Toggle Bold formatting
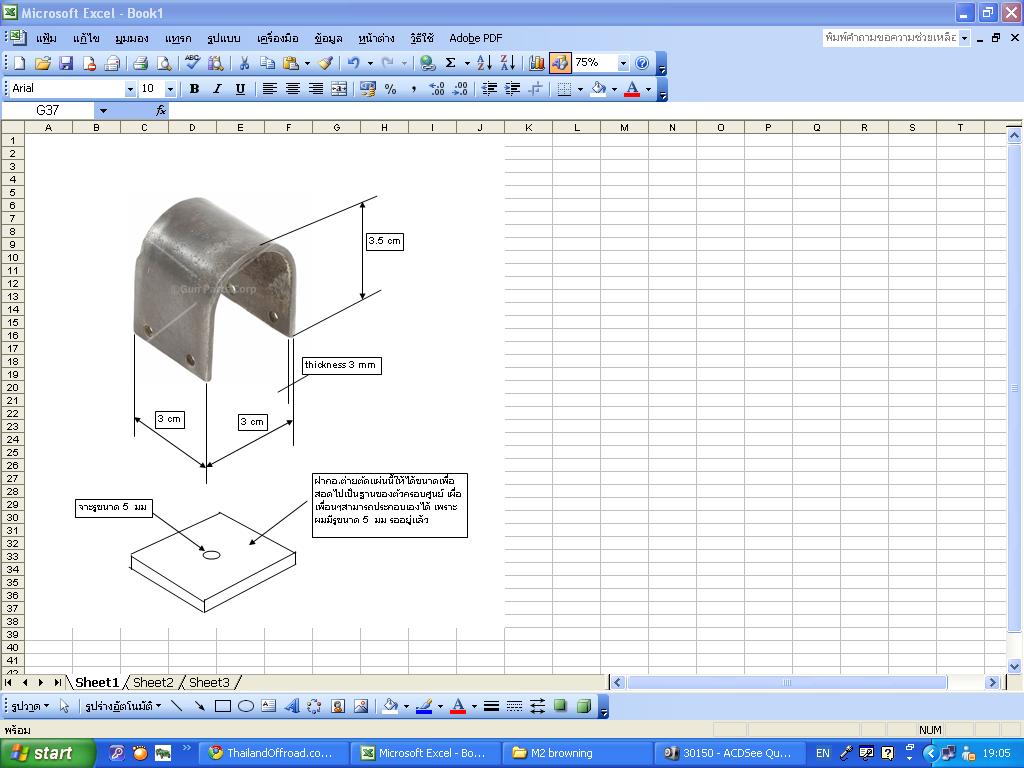 [x=194, y=89]
